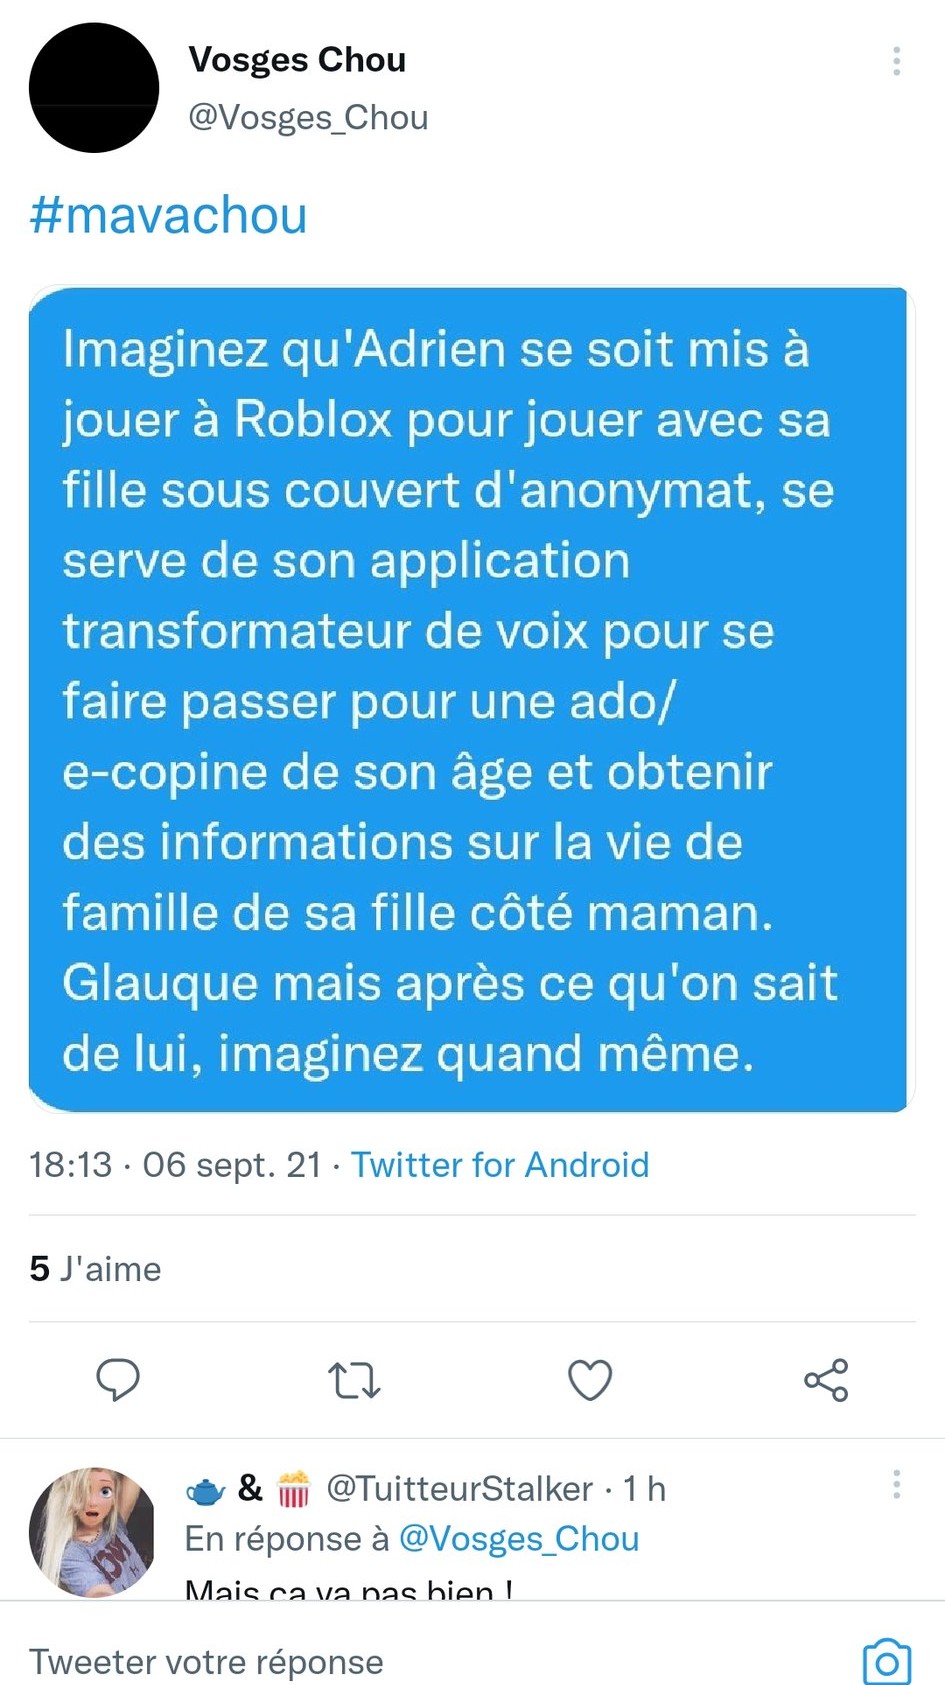Tap the Twitter for Android link
This screenshot has height=1685, width=945.
point(500,1165)
